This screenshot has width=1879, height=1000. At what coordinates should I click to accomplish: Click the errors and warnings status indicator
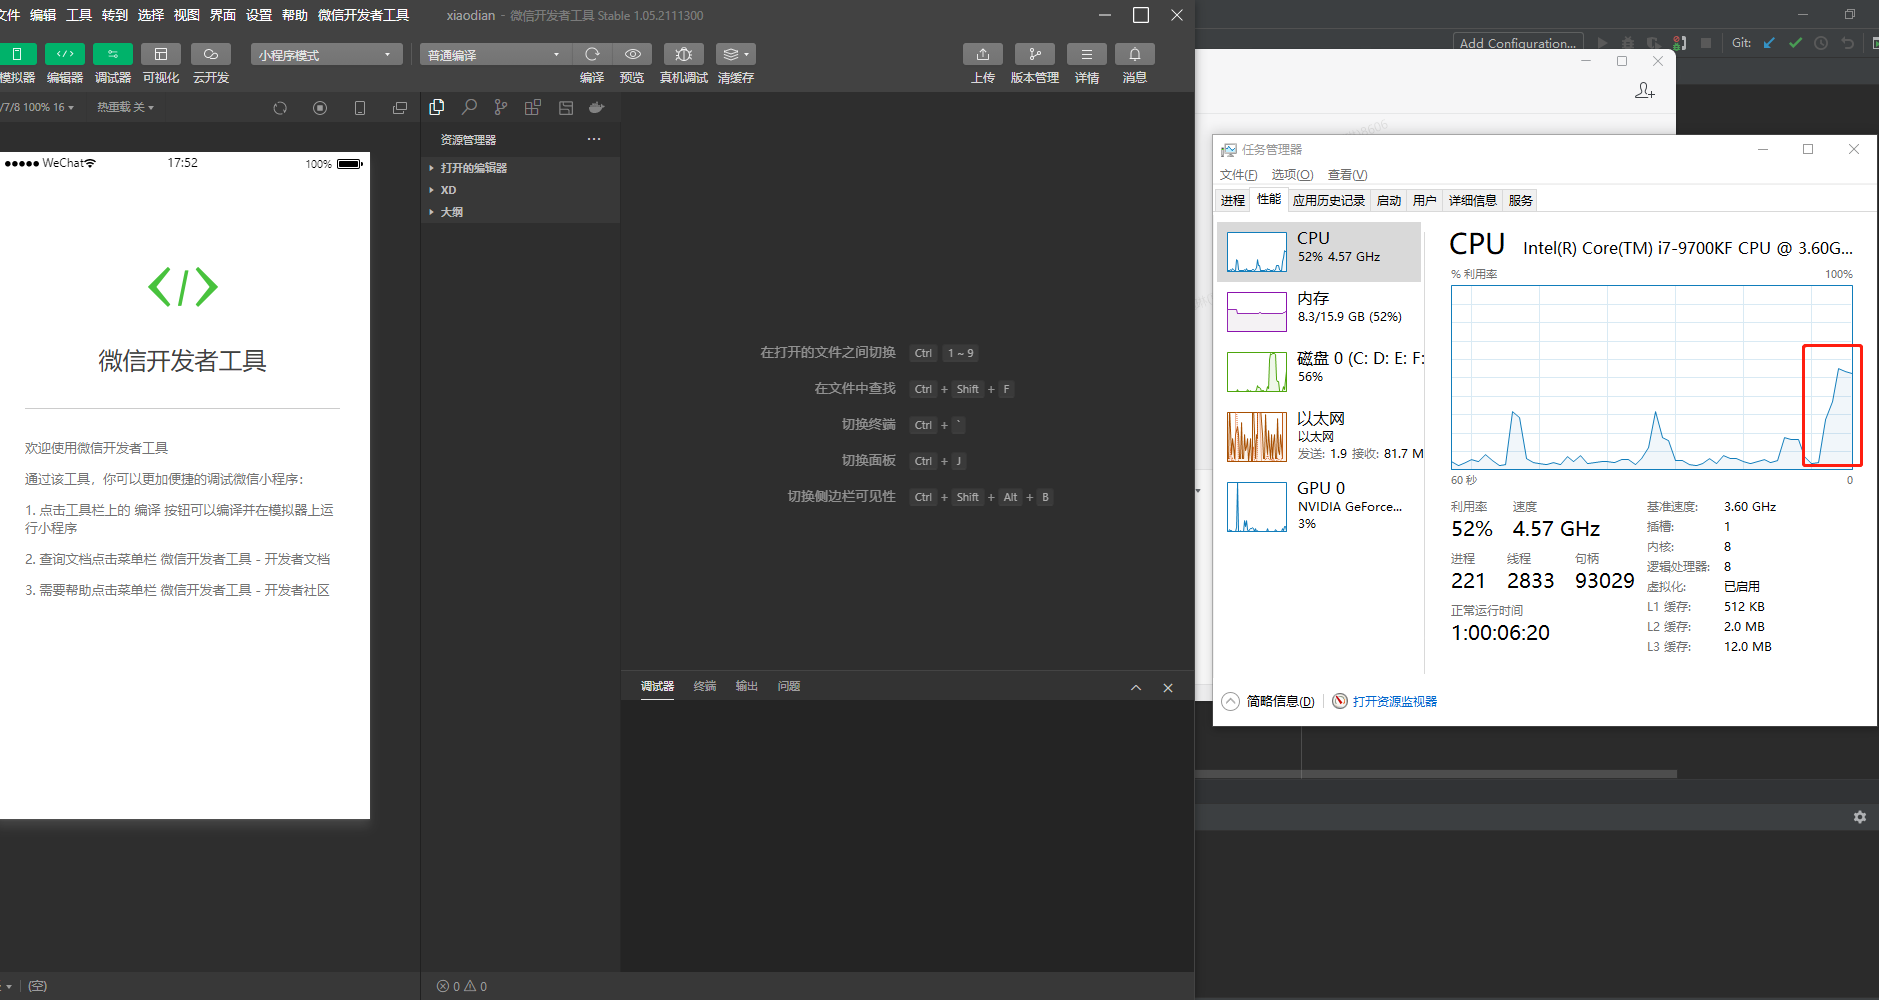point(462,986)
